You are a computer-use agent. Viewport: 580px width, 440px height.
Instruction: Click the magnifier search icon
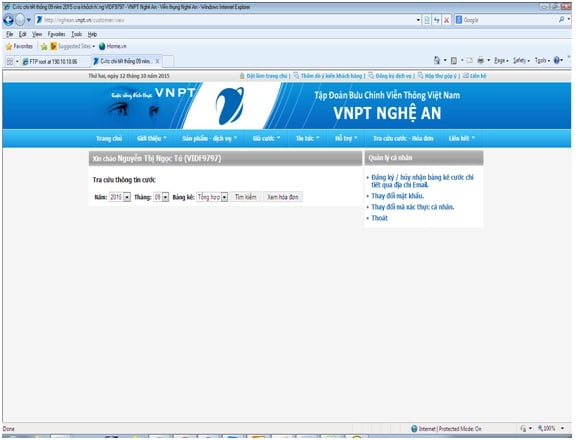point(562,20)
